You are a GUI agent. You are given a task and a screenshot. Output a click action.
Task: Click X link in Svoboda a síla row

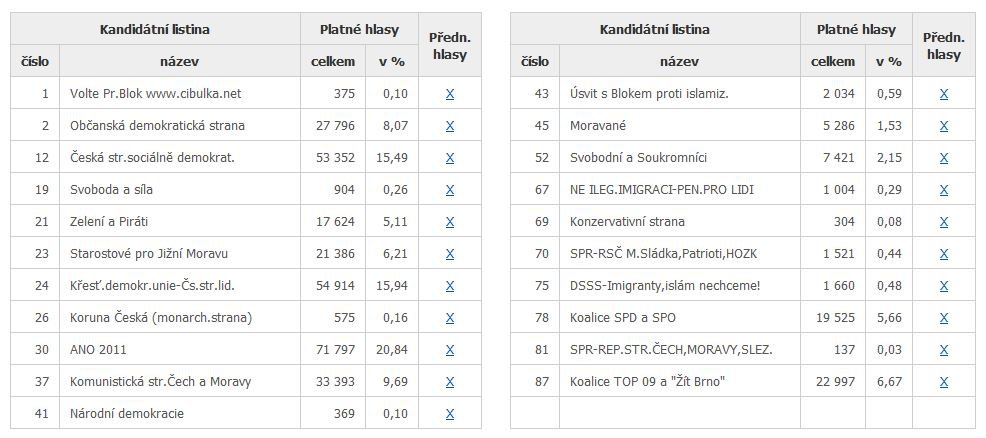coord(450,190)
